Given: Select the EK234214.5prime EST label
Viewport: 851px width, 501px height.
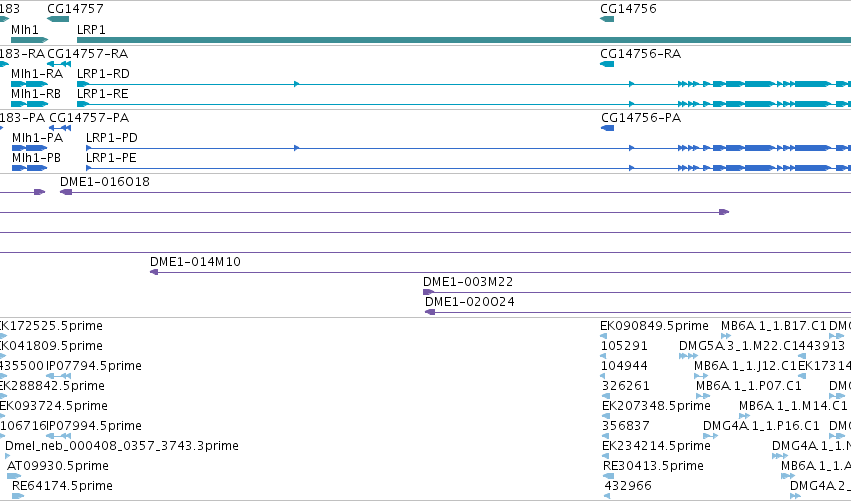Looking at the screenshot, I should 656,446.
